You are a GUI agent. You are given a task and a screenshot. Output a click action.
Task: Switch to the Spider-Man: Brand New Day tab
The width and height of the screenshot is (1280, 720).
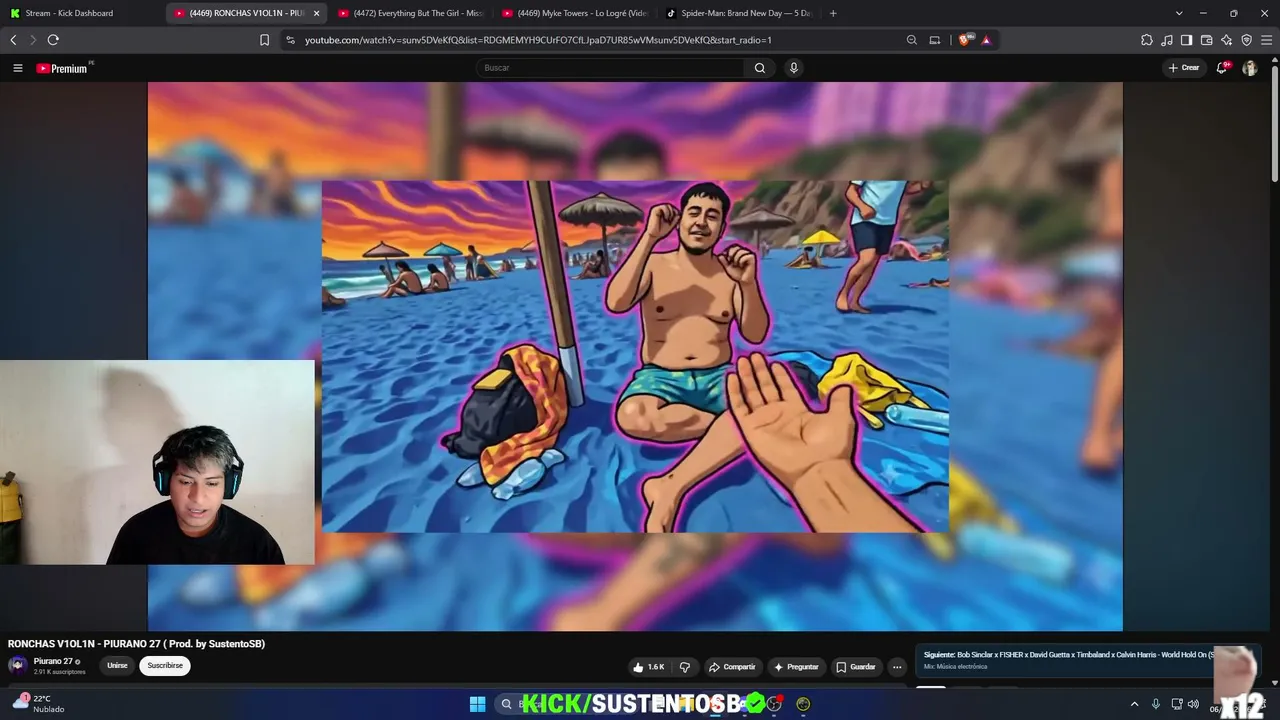pyautogui.click(x=738, y=13)
